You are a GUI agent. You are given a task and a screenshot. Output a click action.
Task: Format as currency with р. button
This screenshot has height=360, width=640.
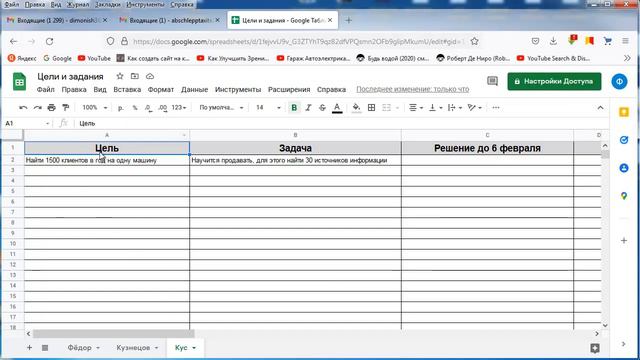tap(120, 108)
